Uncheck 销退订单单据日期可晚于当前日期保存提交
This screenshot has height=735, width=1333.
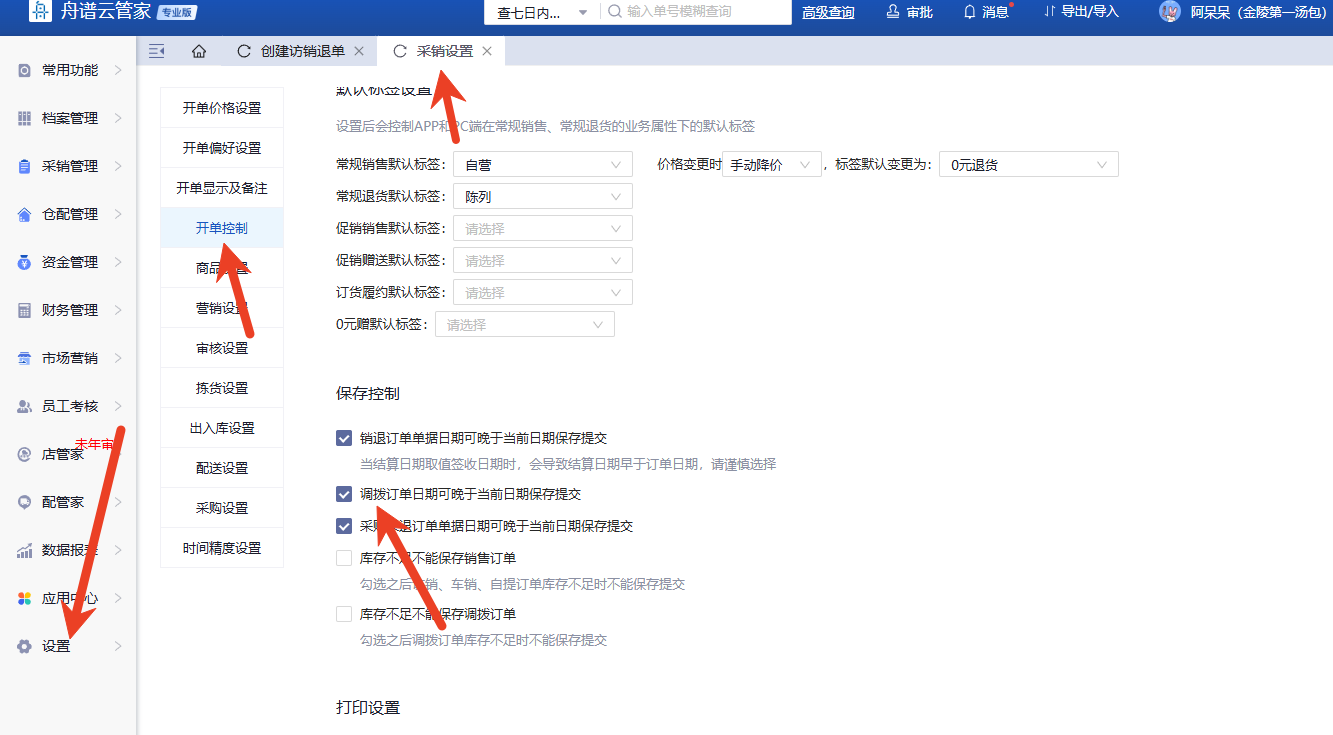click(x=344, y=438)
